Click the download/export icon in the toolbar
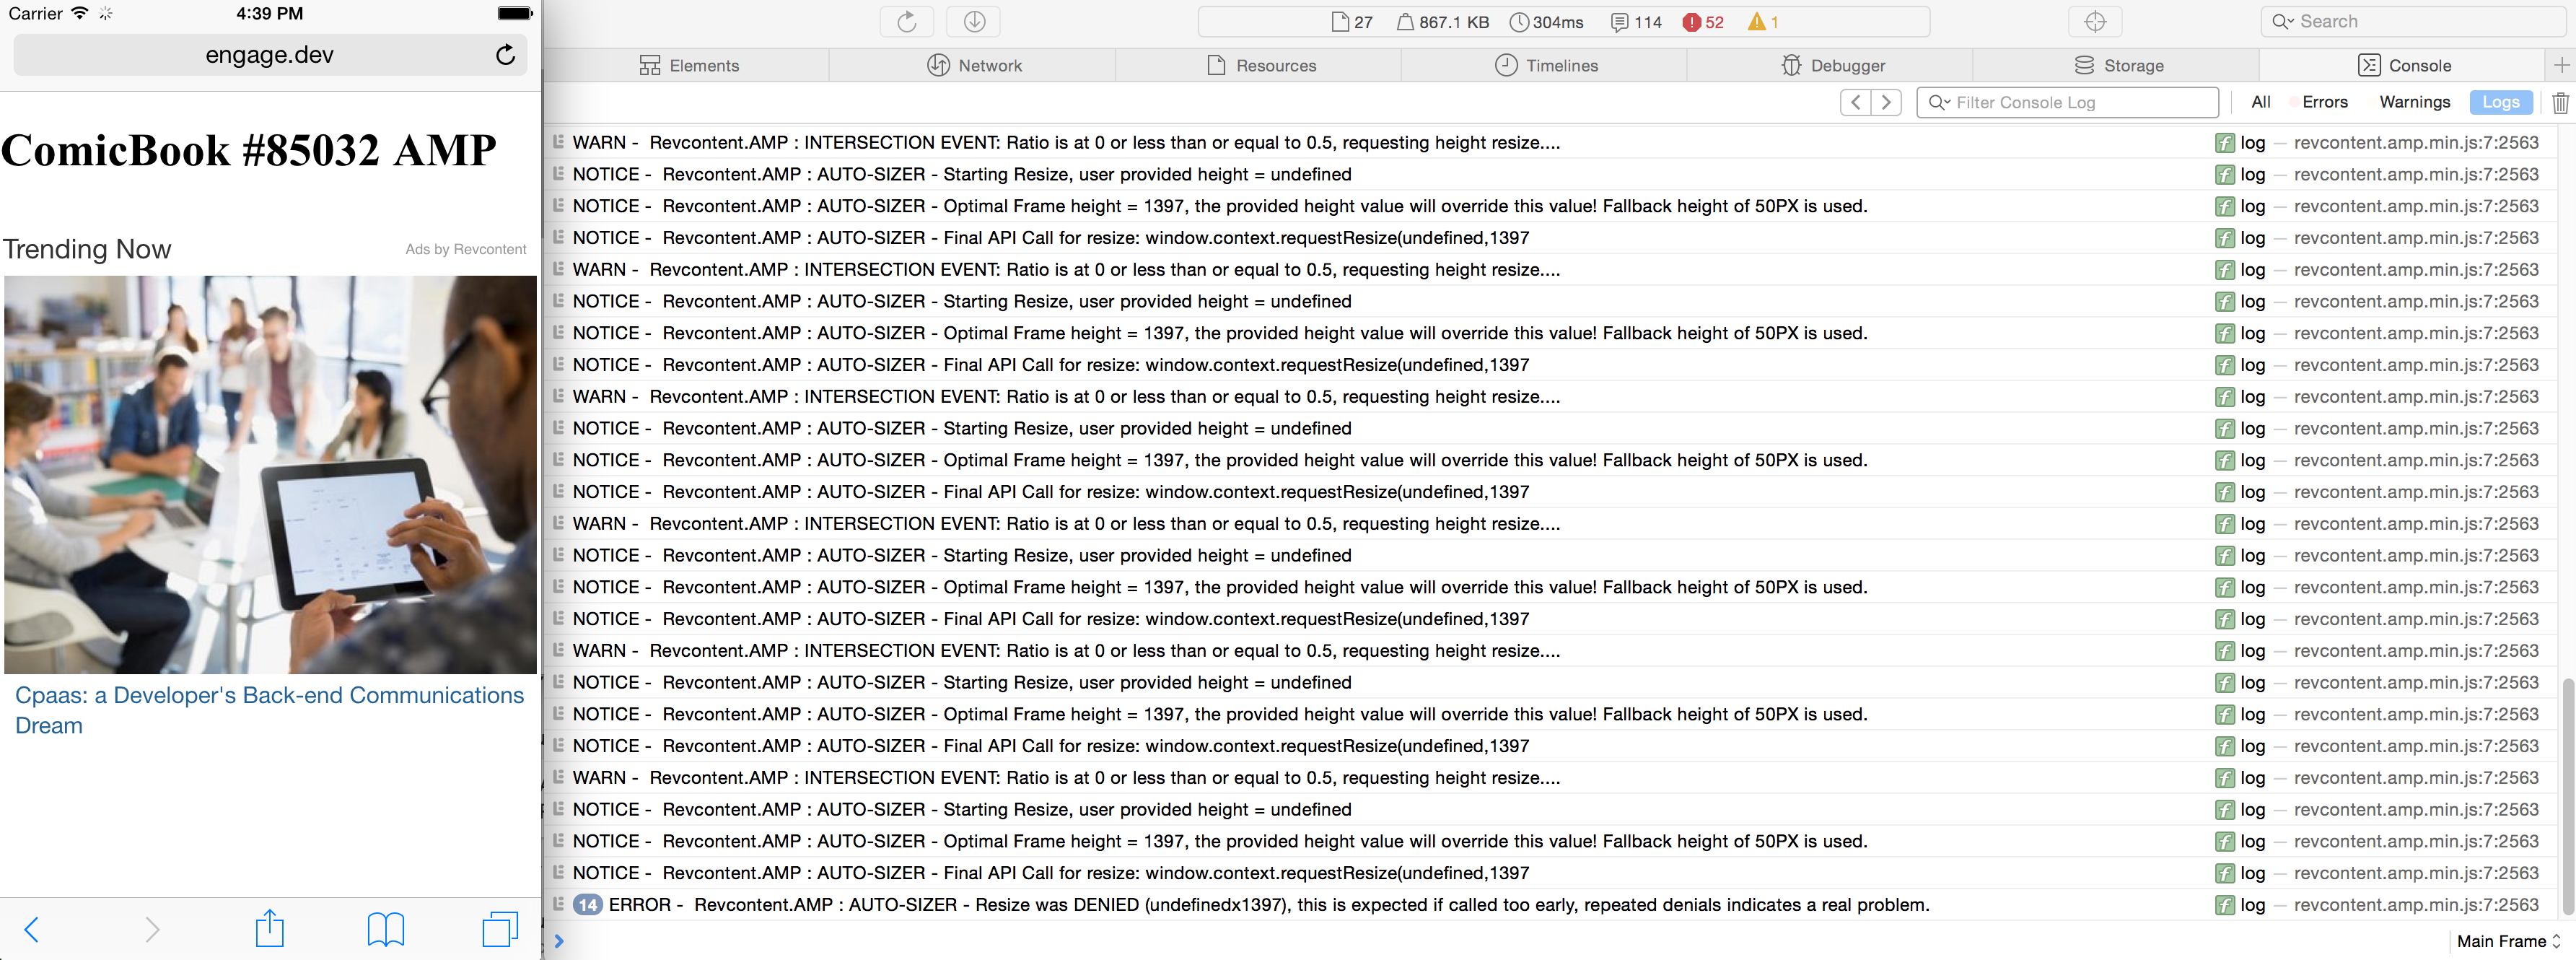Viewport: 2576px width, 960px height. (x=973, y=21)
